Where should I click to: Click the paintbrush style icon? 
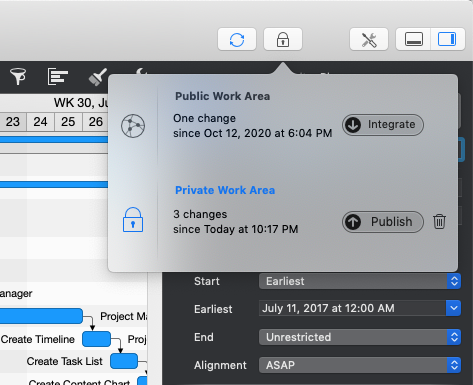[x=97, y=77]
